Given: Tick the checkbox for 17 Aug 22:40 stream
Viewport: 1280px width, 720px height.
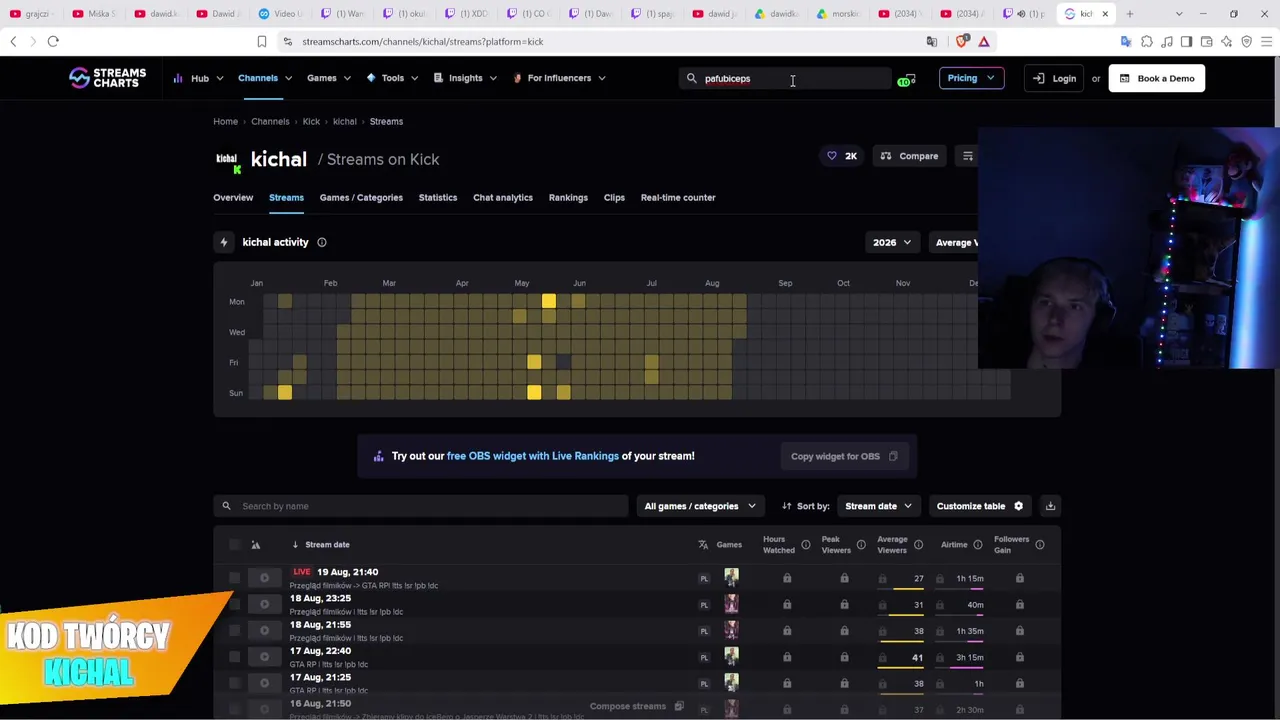Looking at the screenshot, I should pyautogui.click(x=235, y=657).
